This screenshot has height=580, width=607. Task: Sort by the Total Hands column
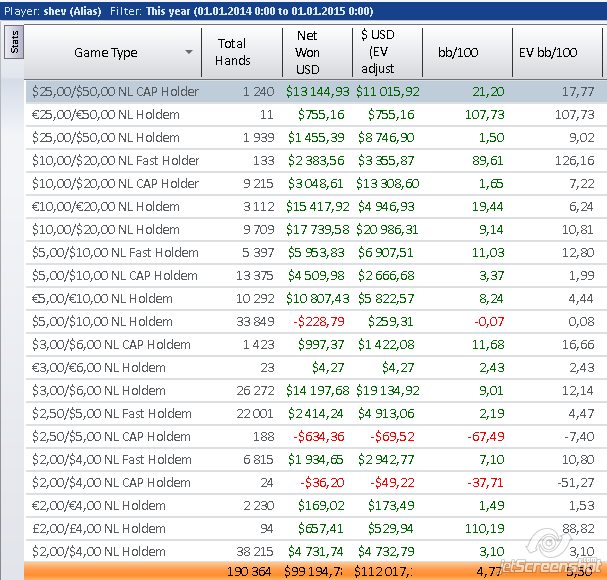click(232, 53)
